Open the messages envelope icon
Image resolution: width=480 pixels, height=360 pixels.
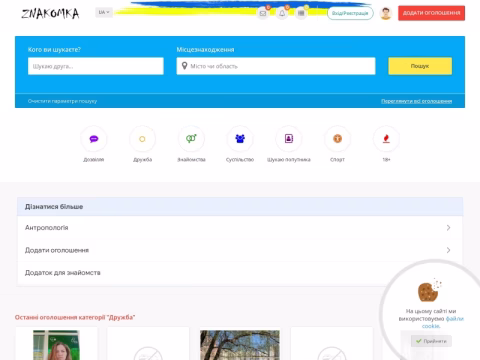pyautogui.click(x=263, y=13)
